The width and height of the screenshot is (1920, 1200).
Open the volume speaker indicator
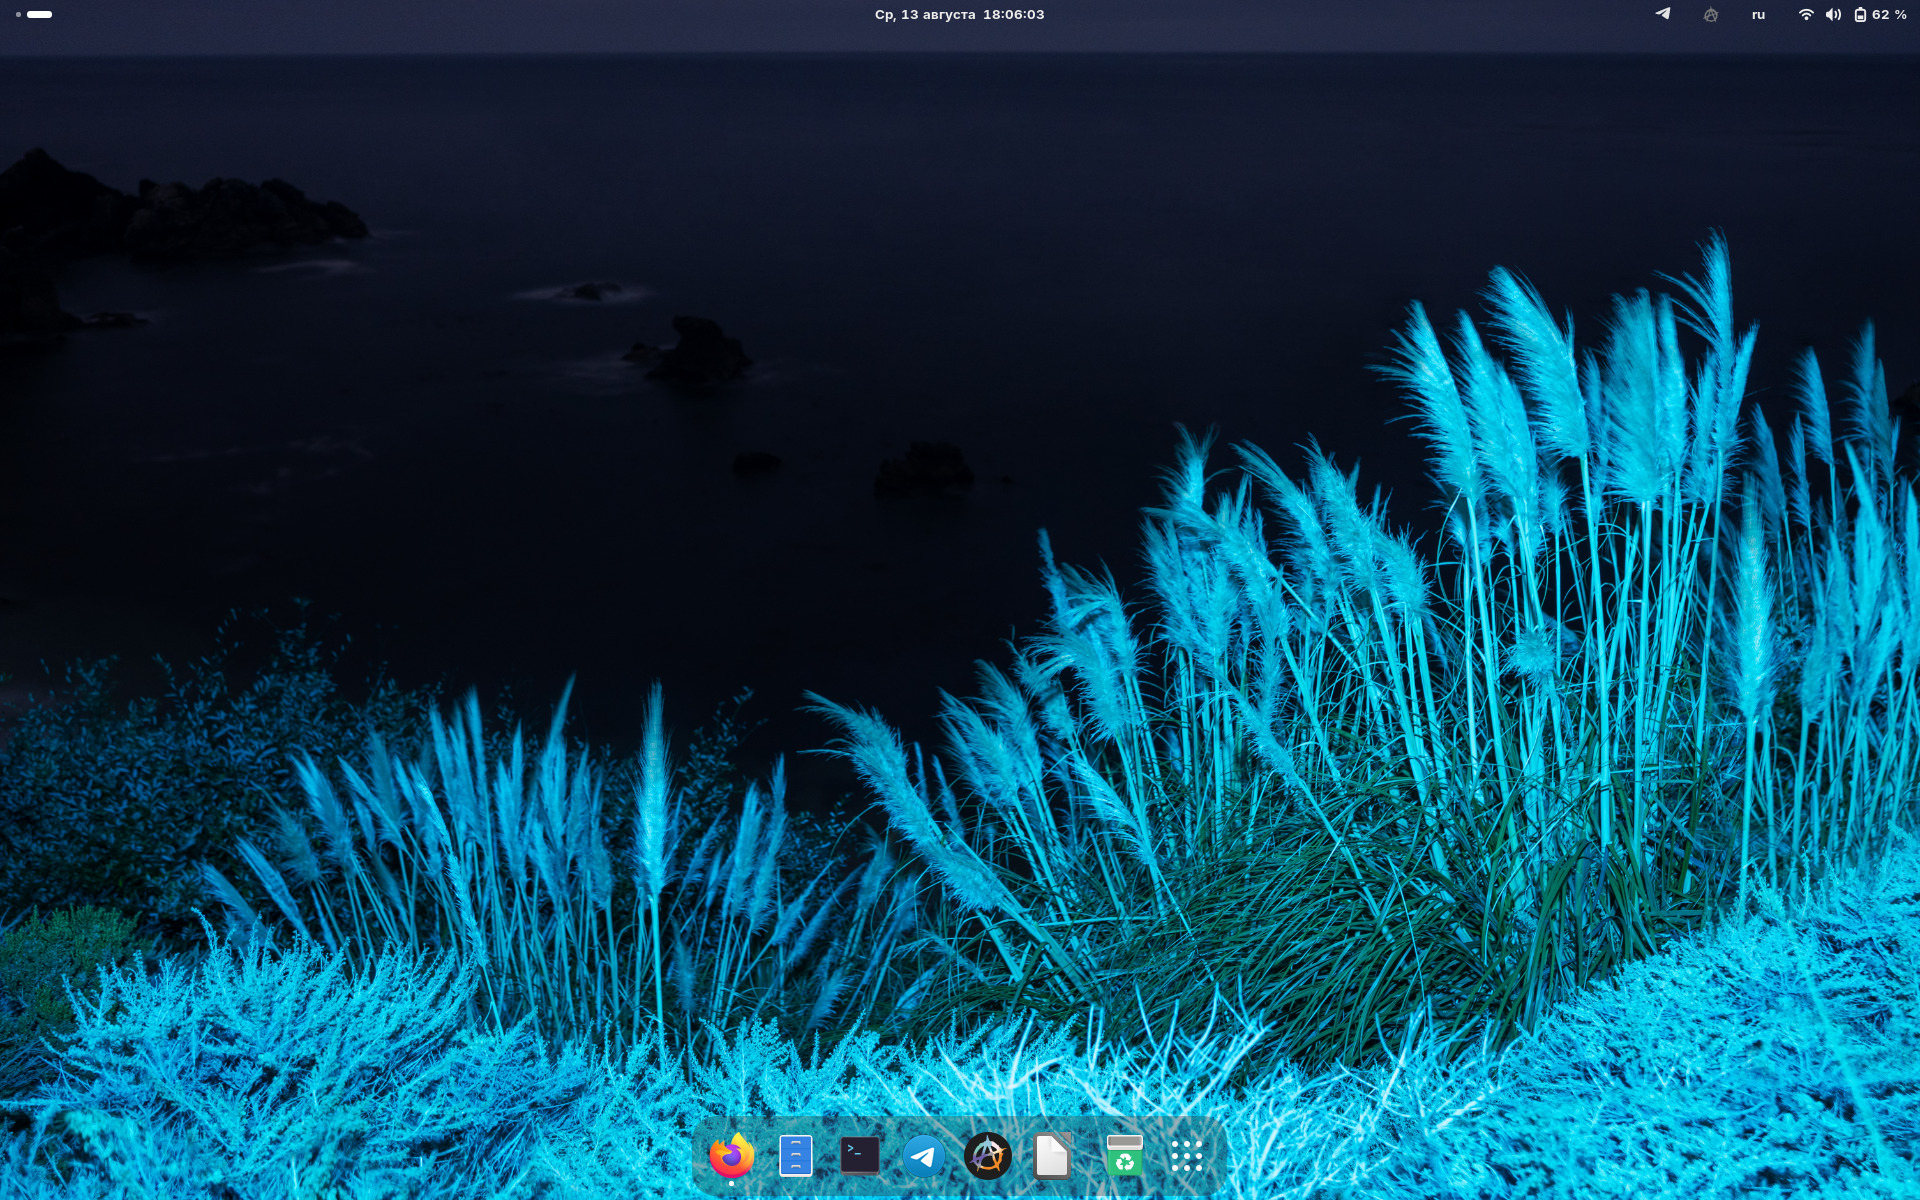(1833, 15)
